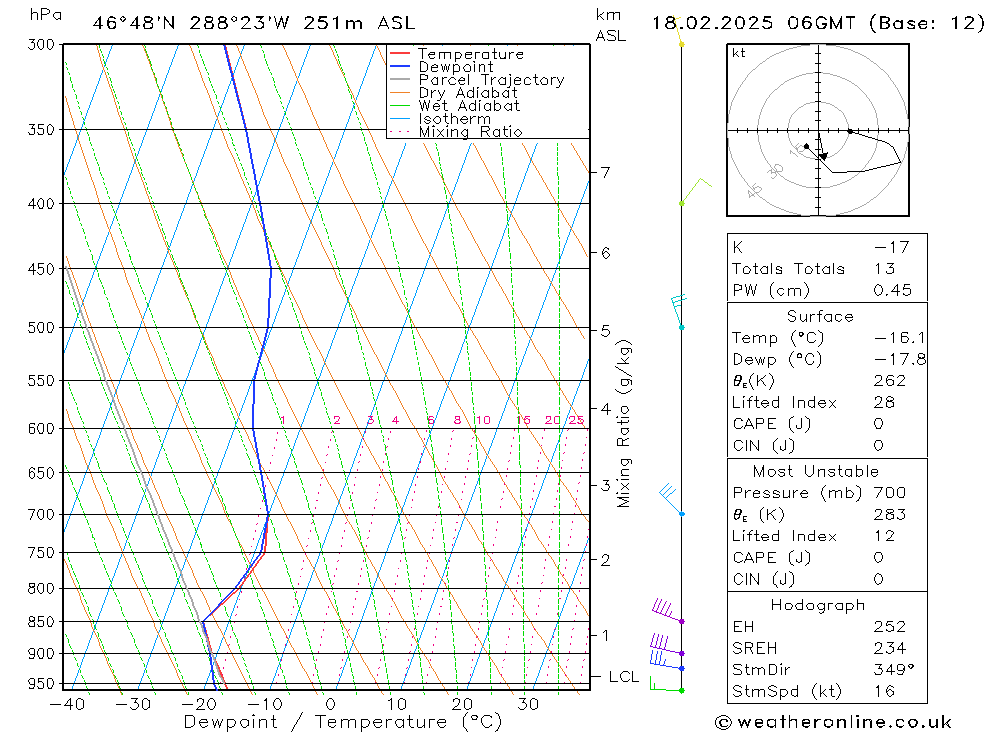Viewport: 1000px width, 733px height.
Task: Click the 850 hPa purple wind barb
Action: pos(667,610)
